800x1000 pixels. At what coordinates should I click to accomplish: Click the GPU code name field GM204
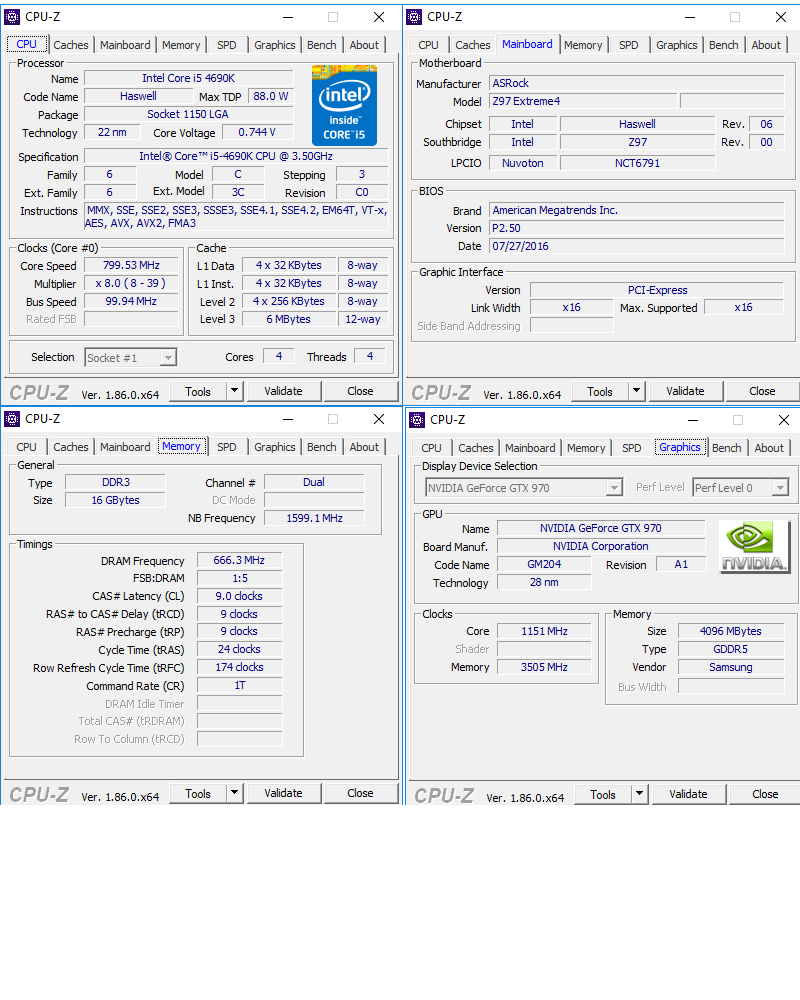click(544, 564)
